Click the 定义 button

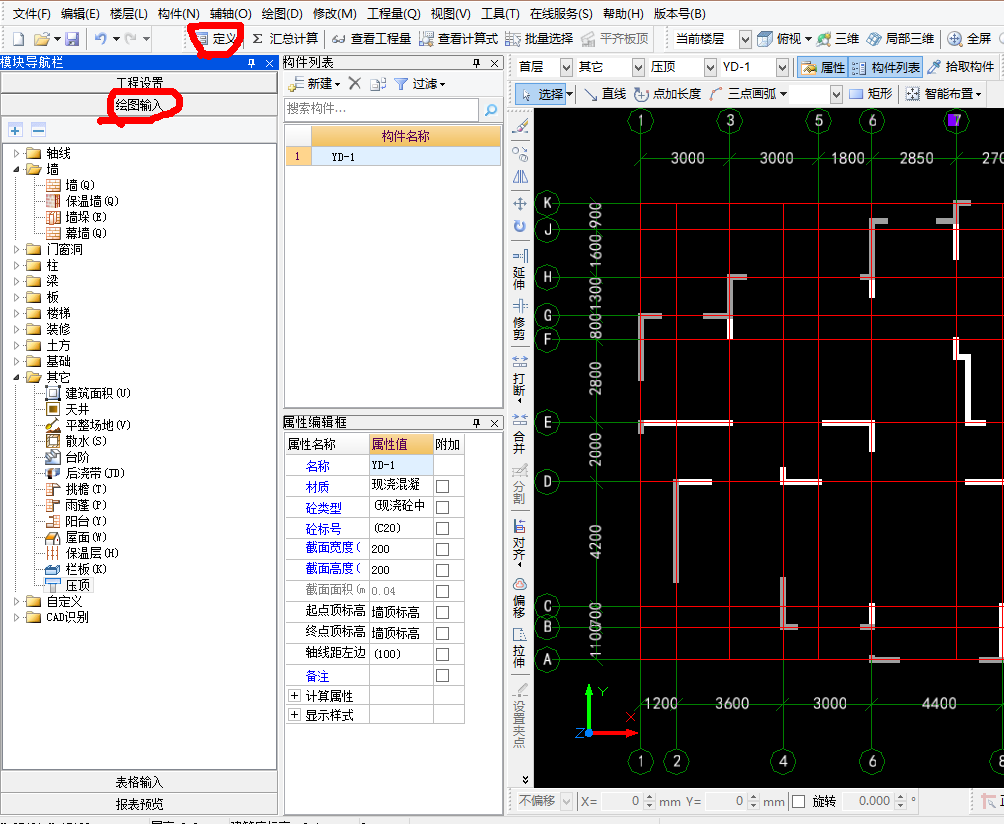tap(217, 39)
